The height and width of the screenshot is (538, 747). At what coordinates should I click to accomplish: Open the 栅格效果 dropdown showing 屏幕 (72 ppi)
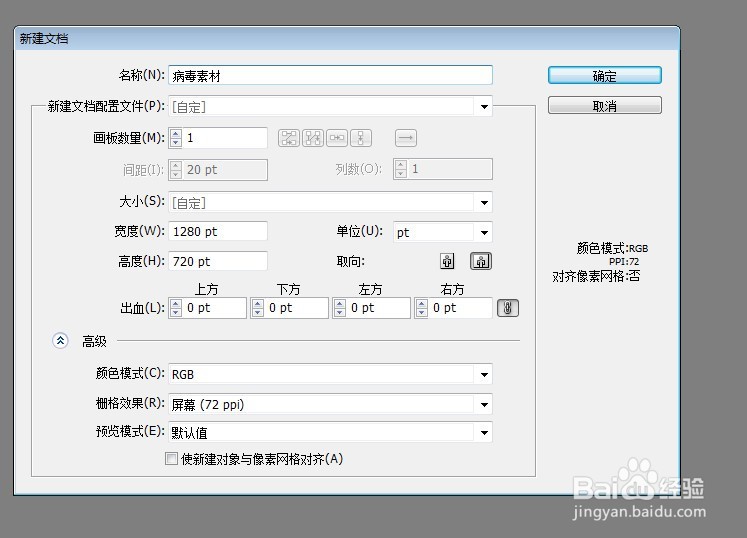coord(330,405)
